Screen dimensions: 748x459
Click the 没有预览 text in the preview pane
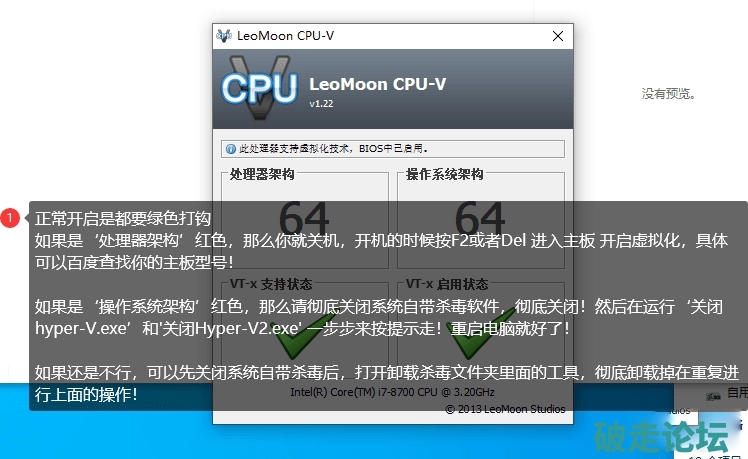click(668, 94)
